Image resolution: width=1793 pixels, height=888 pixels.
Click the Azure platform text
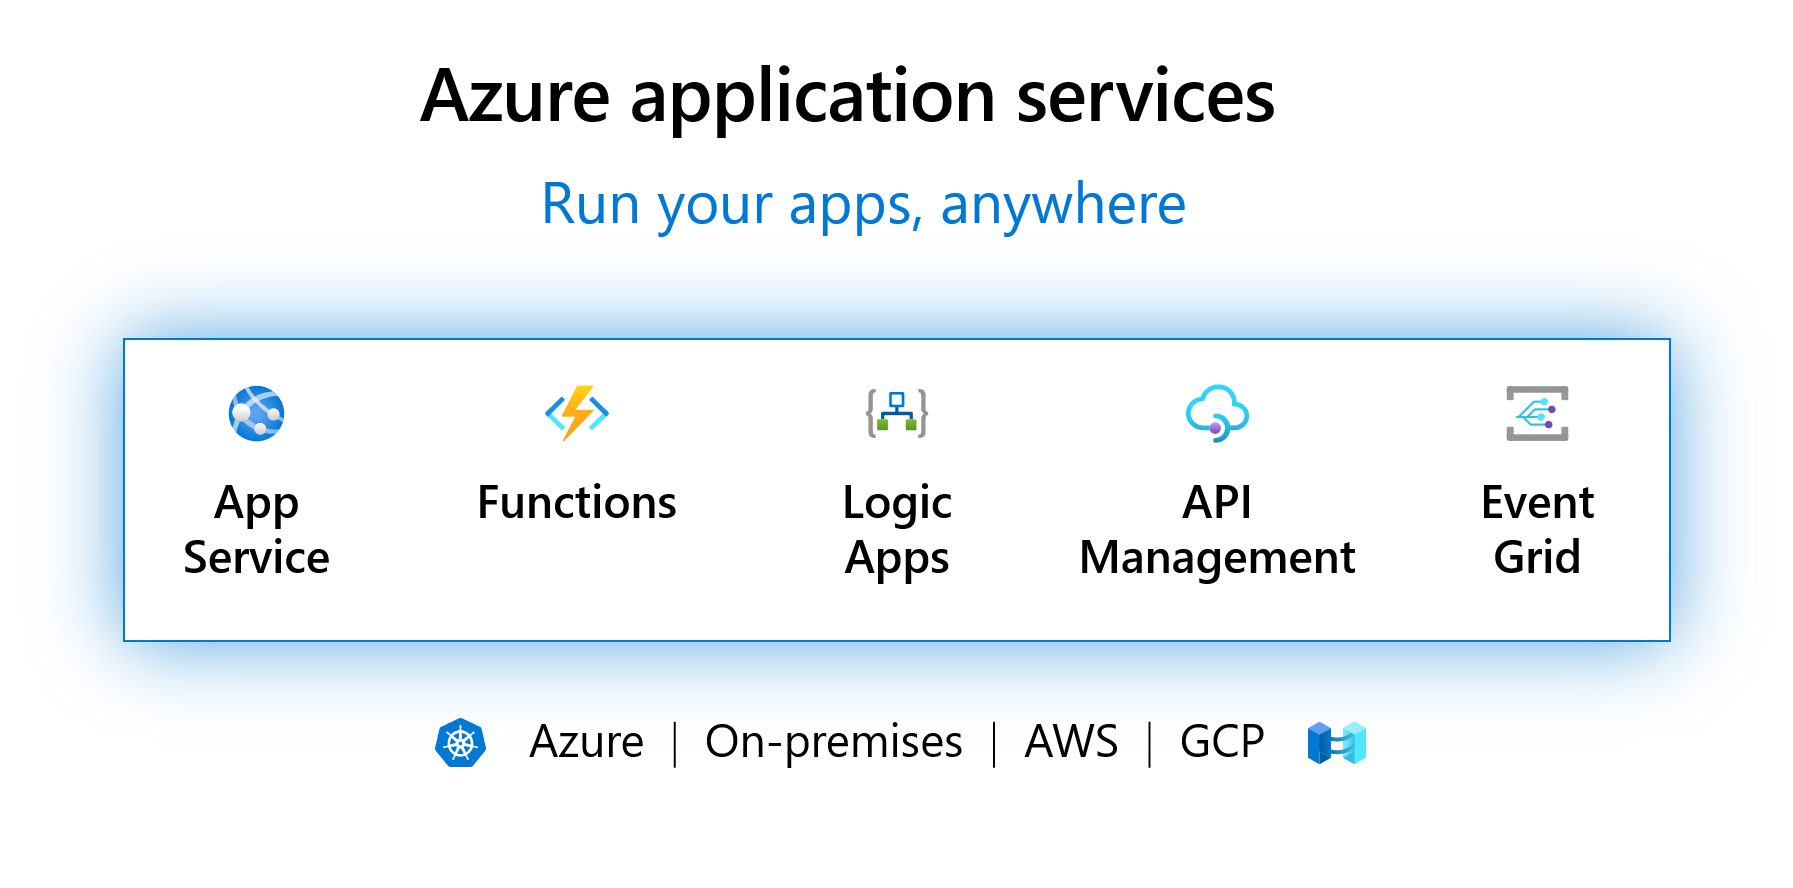coord(587,742)
